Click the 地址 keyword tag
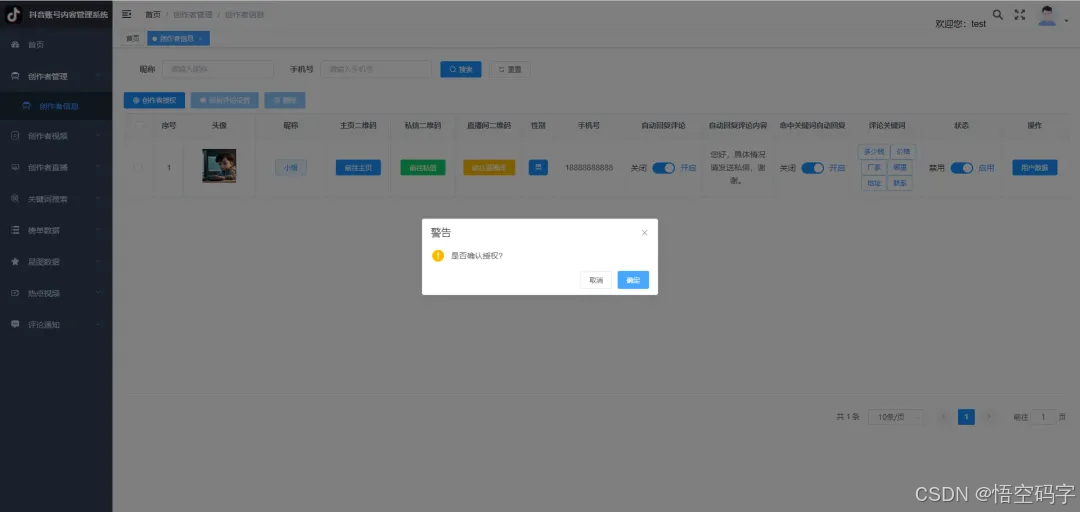This screenshot has height=512, width=1080. coord(872,183)
